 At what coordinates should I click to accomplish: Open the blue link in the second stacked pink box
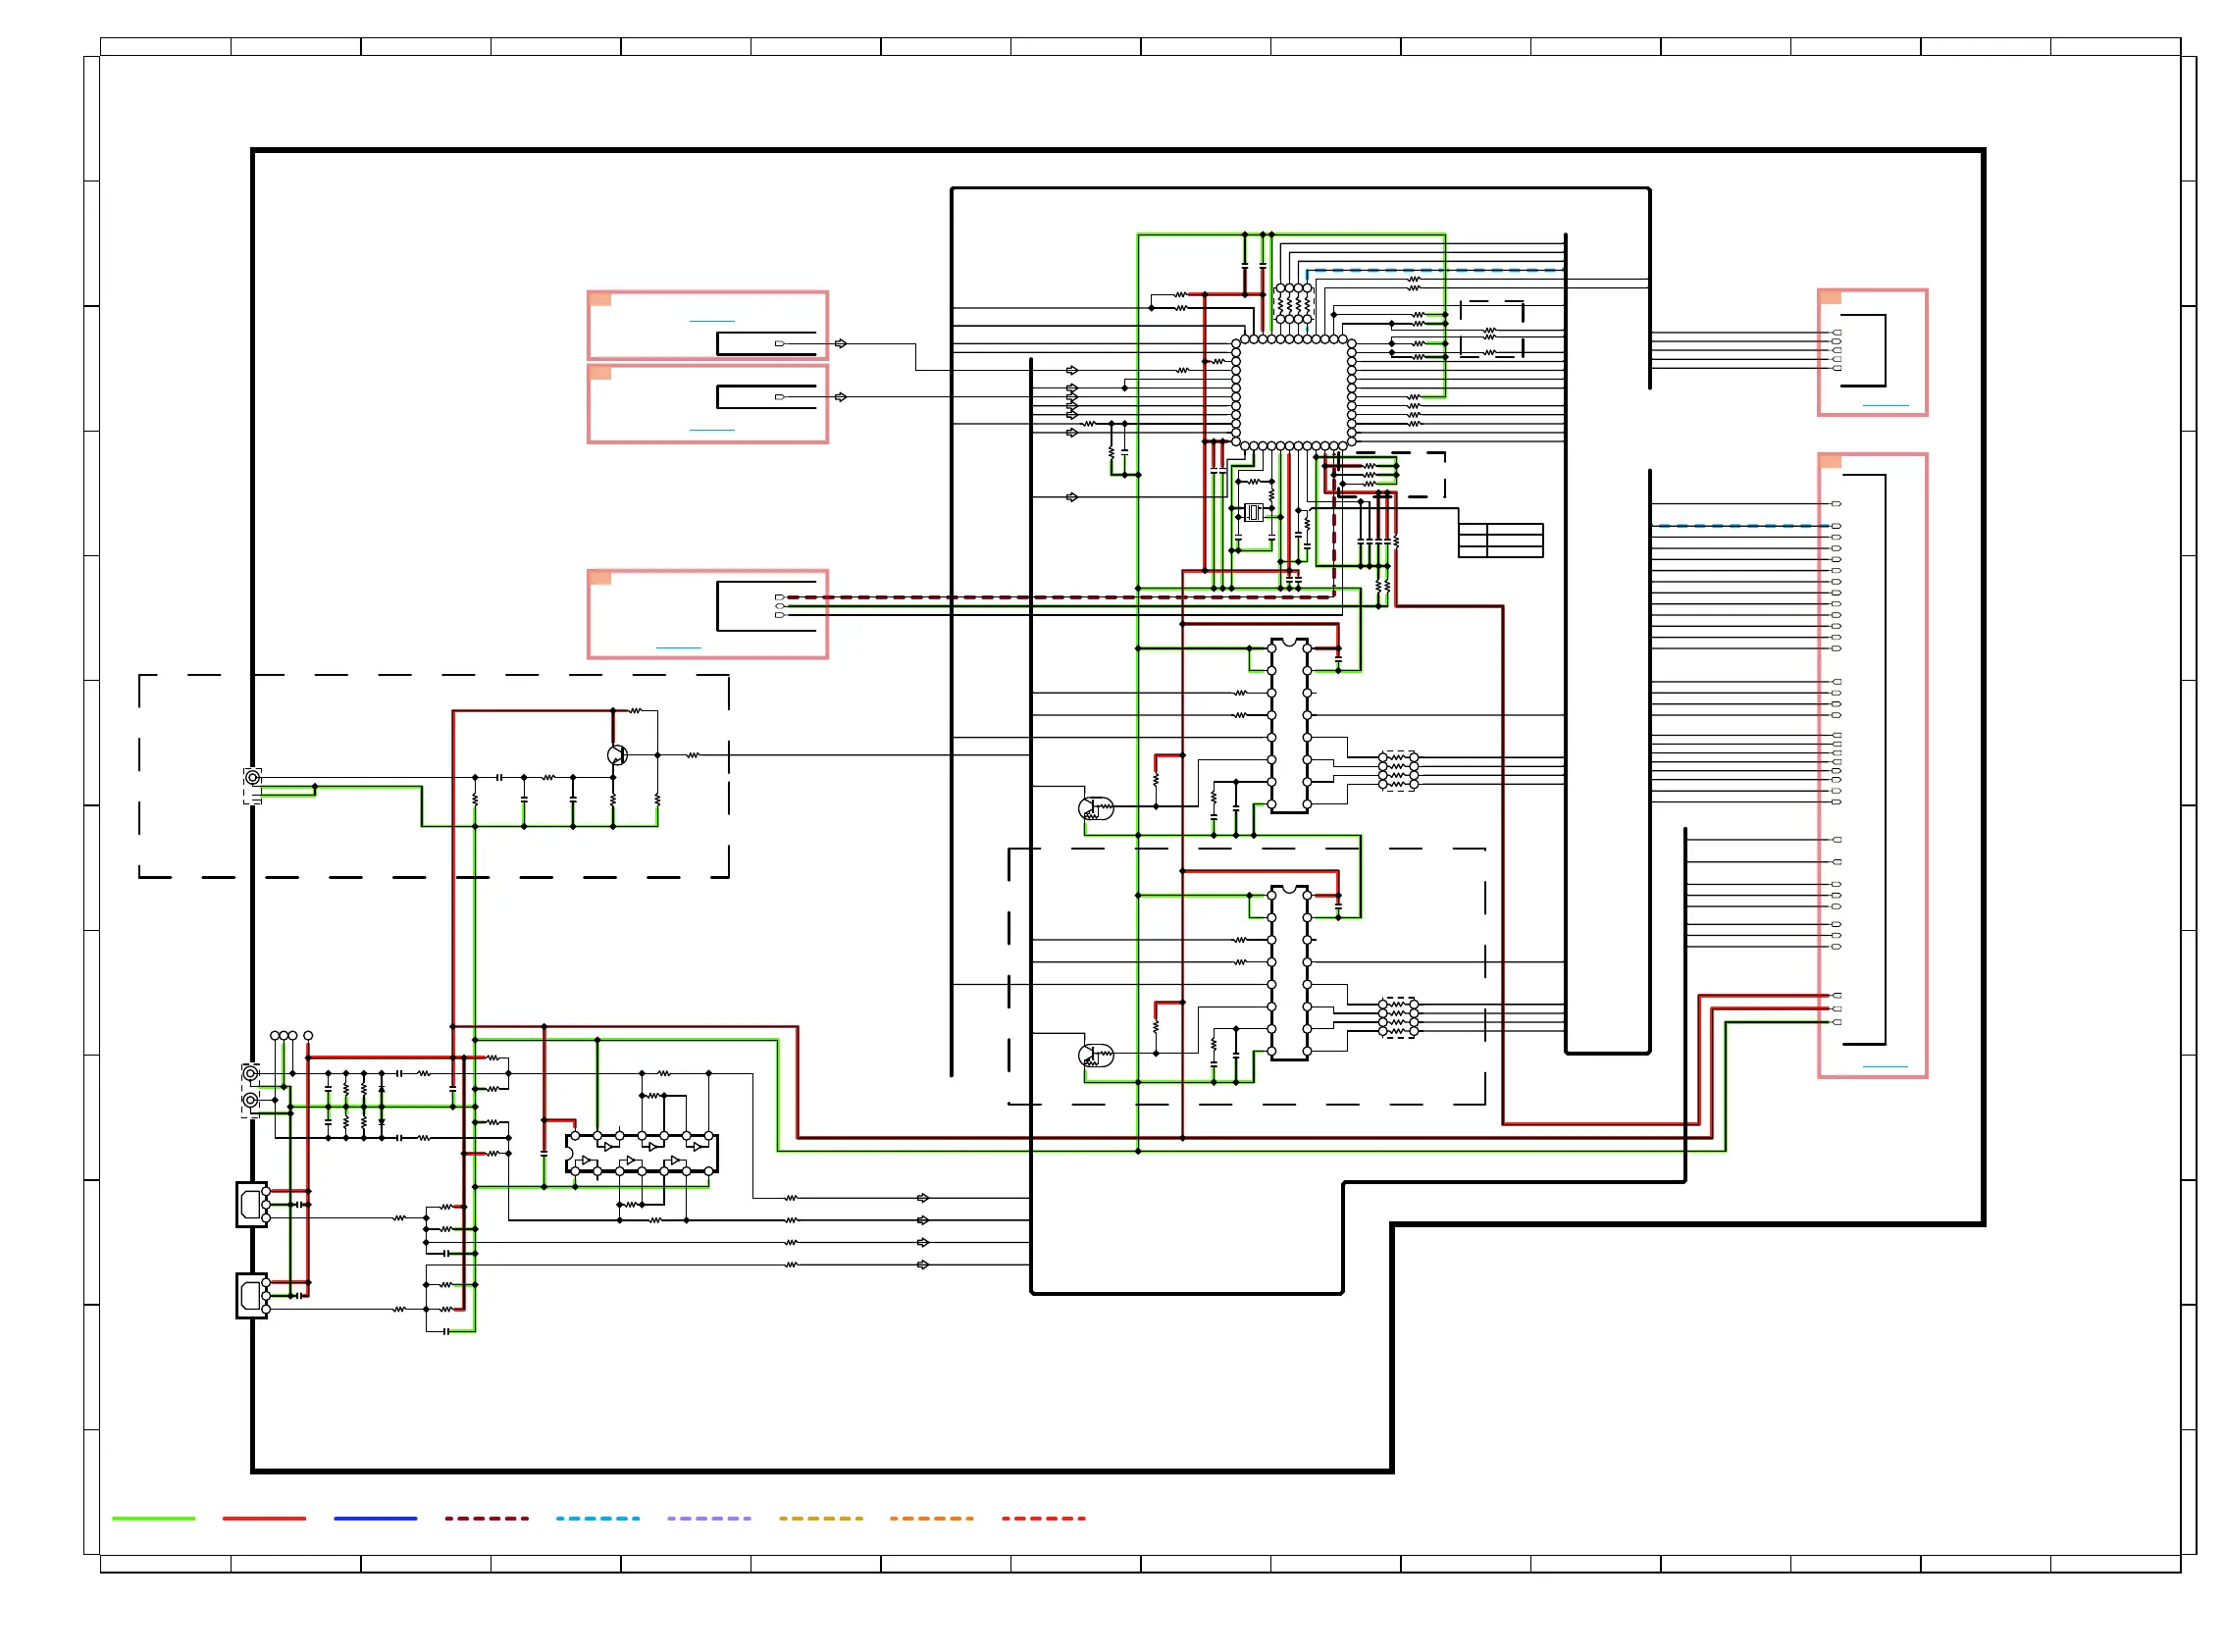pos(712,430)
